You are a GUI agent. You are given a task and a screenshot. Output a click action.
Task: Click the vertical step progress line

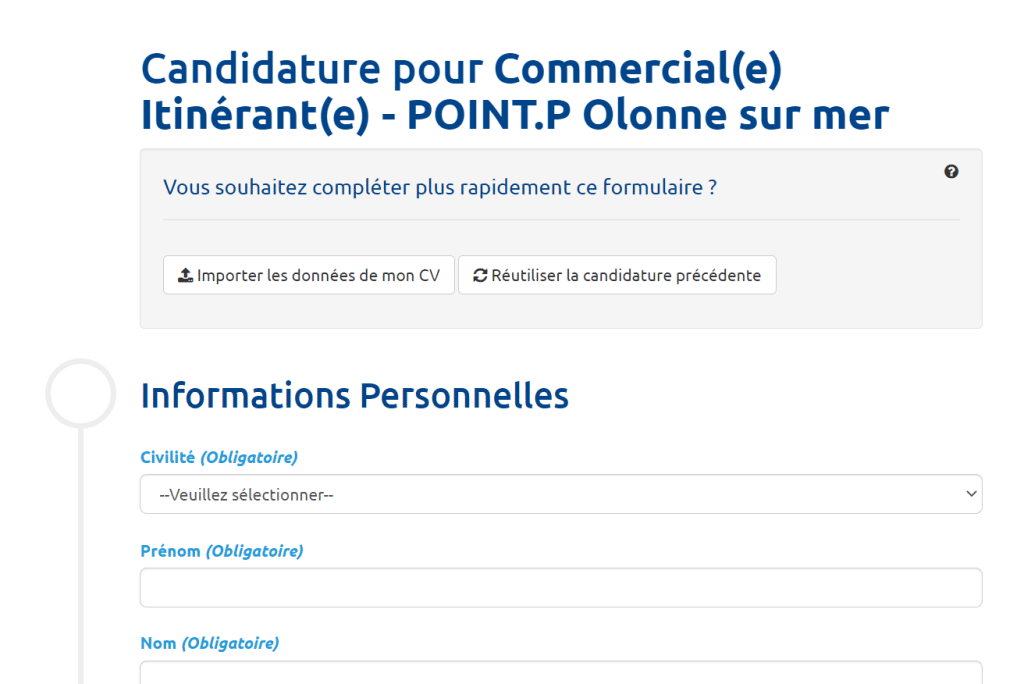81,555
